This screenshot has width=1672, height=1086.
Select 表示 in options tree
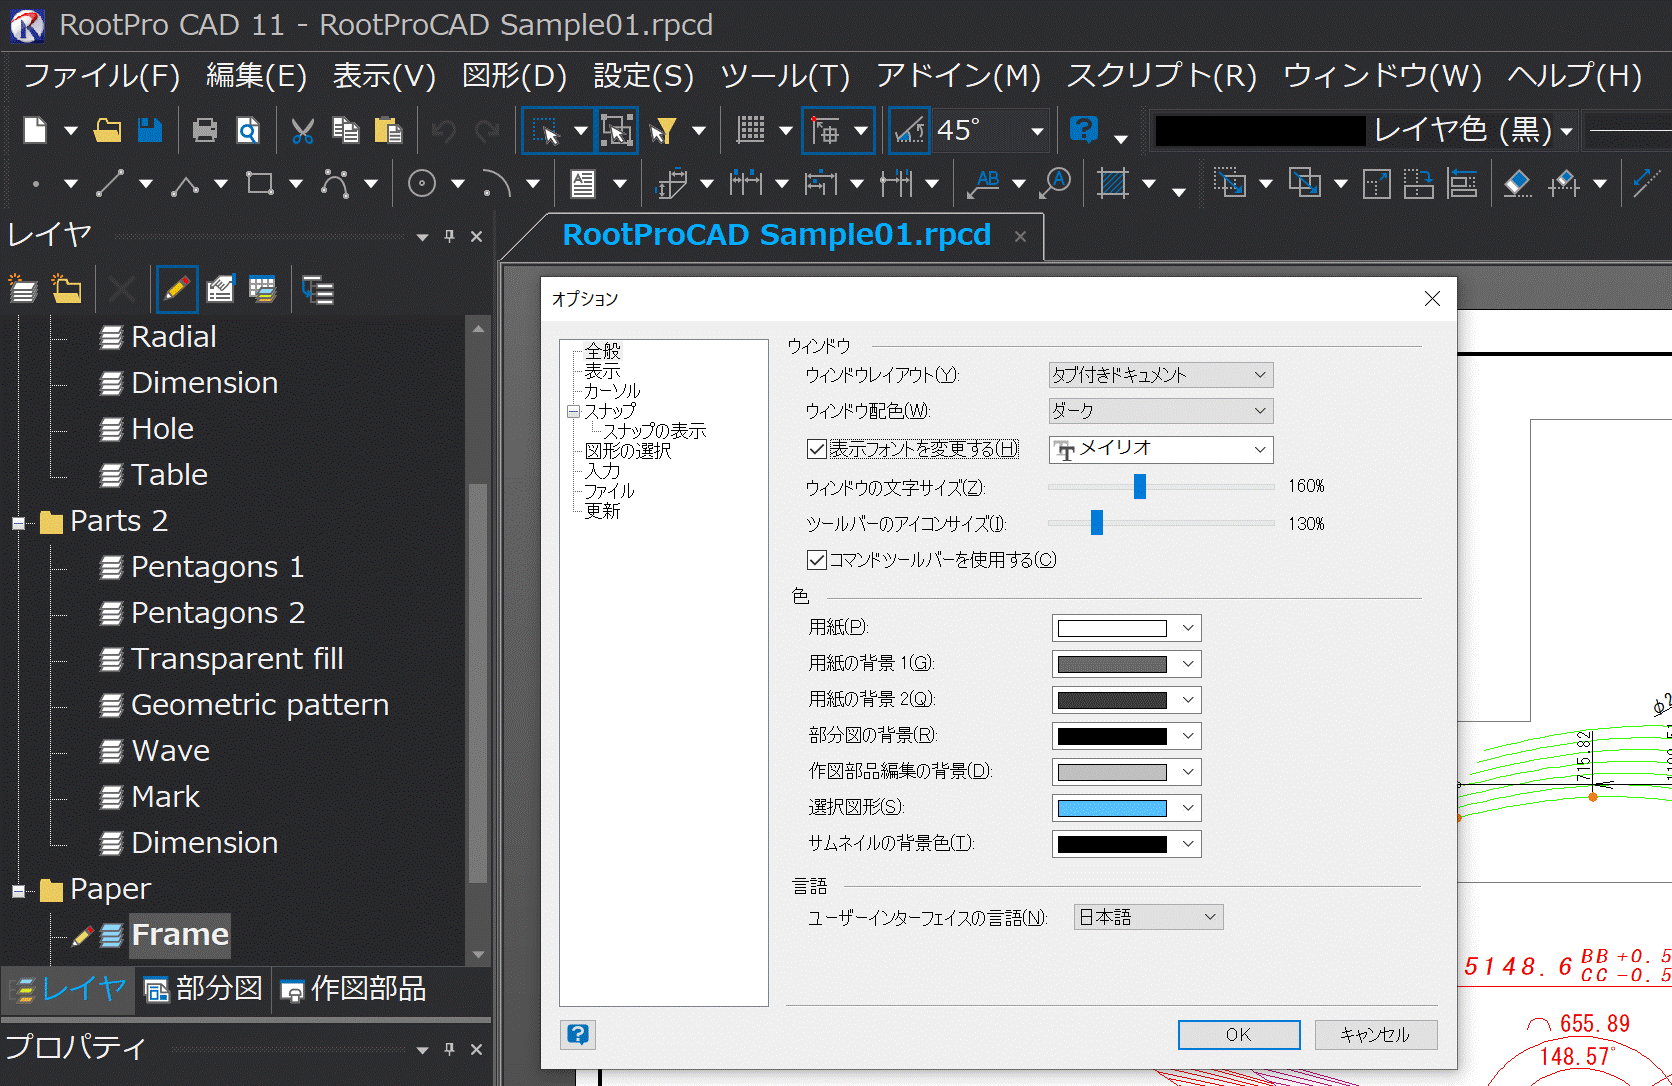[x=603, y=371]
